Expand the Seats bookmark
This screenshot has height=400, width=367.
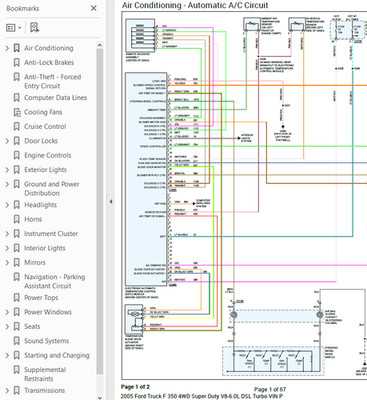pos(7,326)
